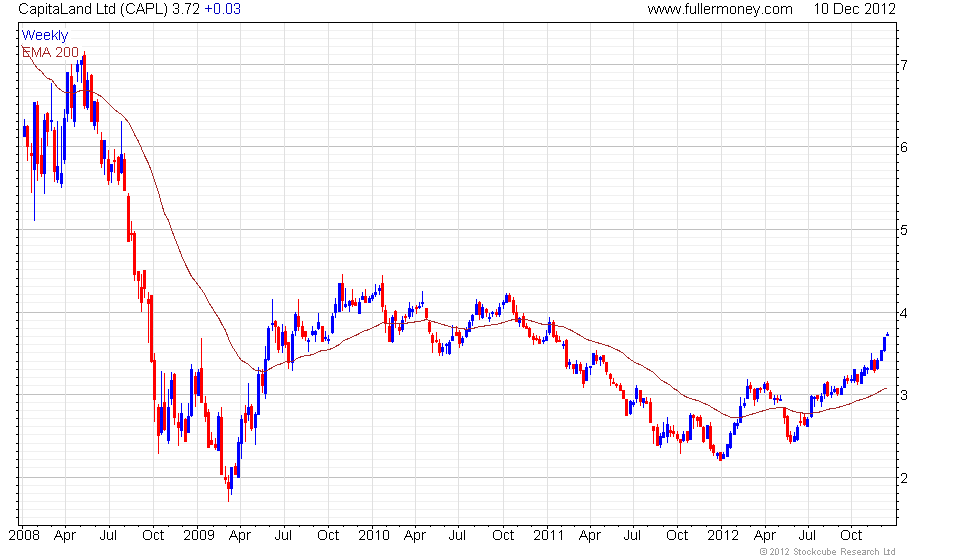Open the www.fullermoney.com link text
The height and width of the screenshot is (560, 980).
720,9
